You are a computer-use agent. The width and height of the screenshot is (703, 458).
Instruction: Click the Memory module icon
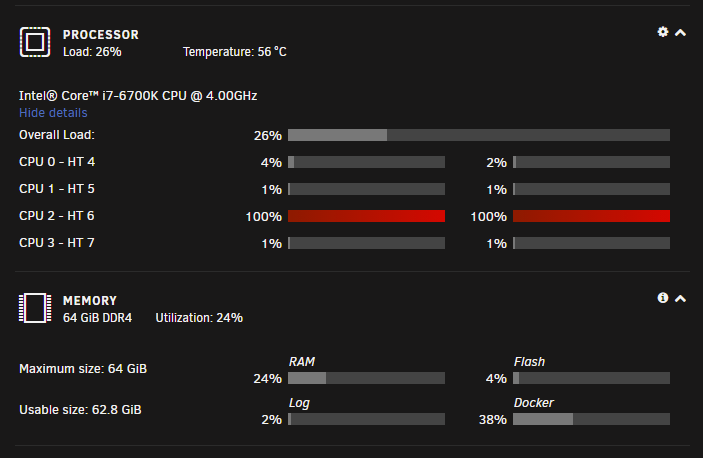click(35, 308)
